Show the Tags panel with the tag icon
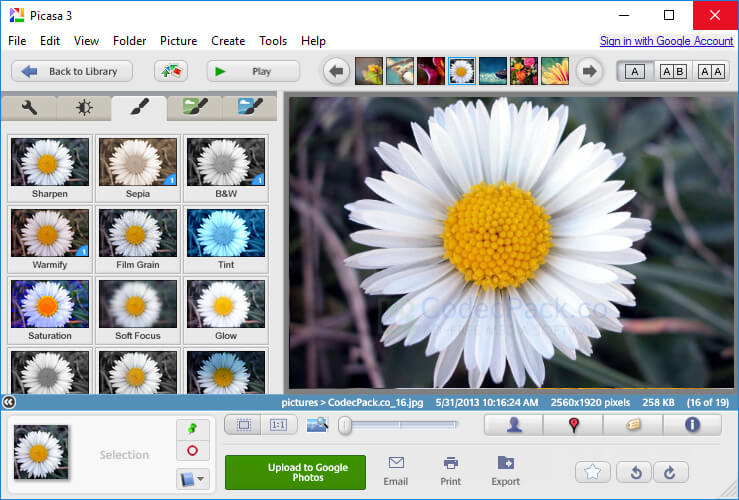Screen dimensions: 739x500 tap(632, 425)
